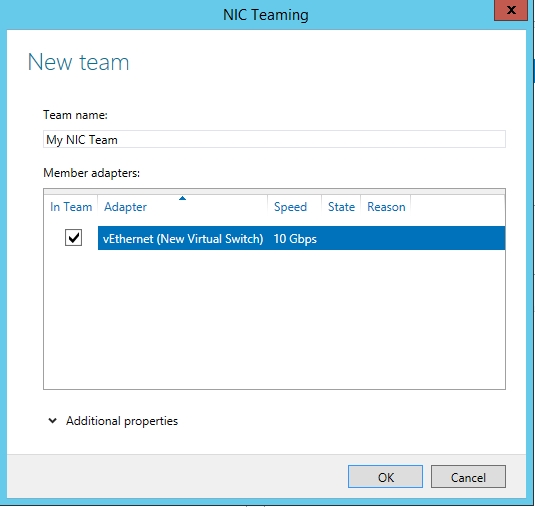The width and height of the screenshot is (535, 507).
Task: Click the Team name label
Action: coord(75,115)
